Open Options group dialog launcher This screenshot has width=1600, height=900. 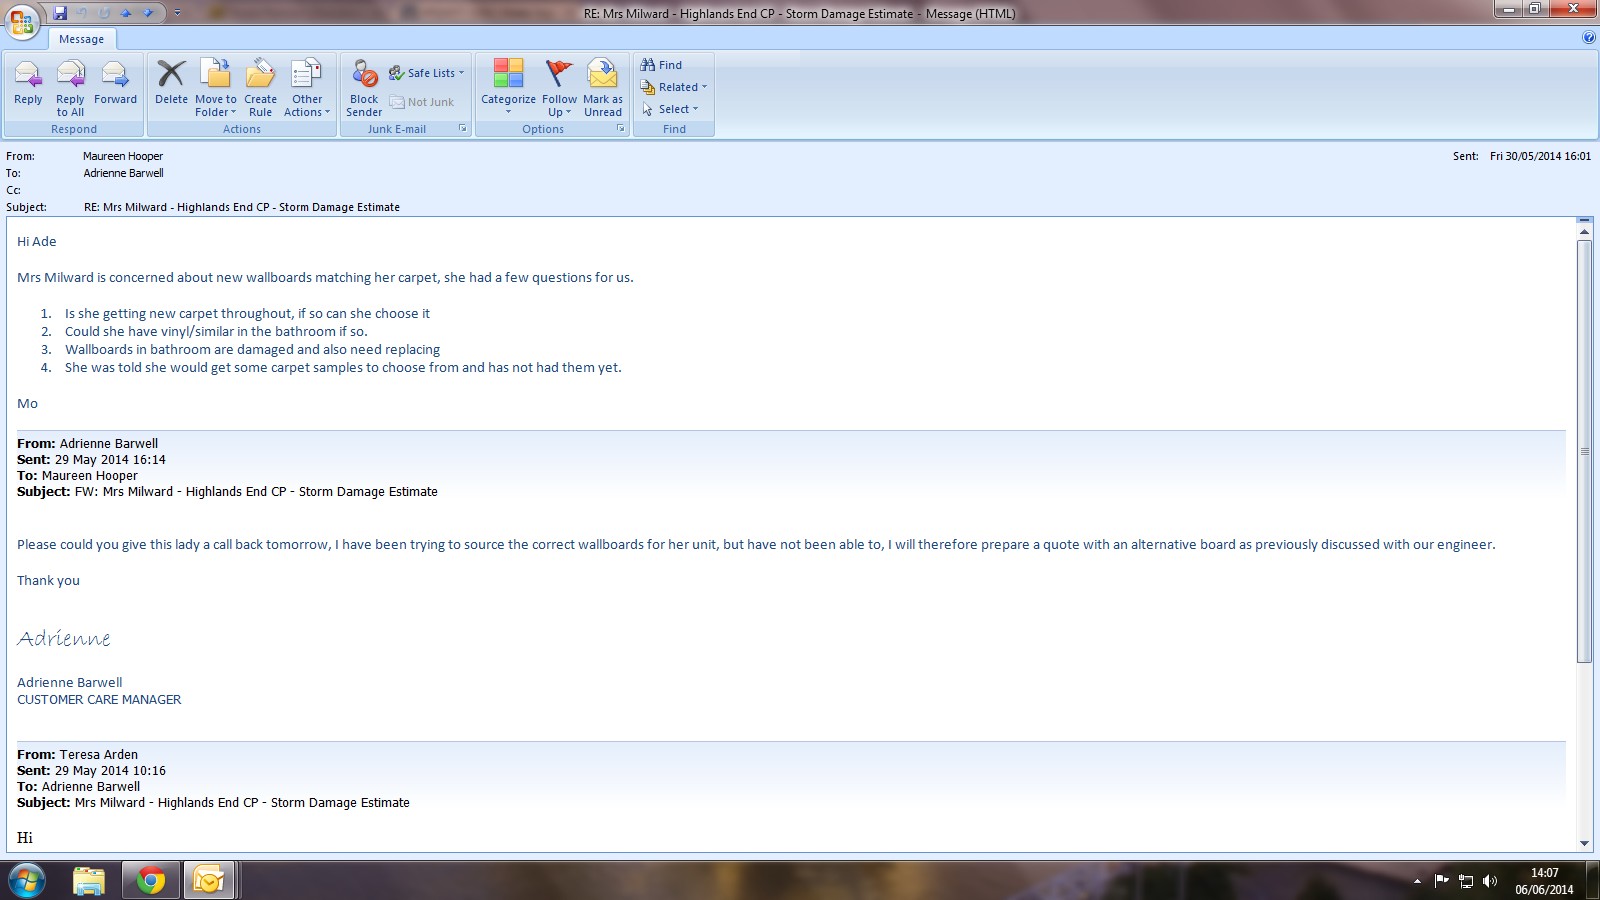[x=621, y=129]
